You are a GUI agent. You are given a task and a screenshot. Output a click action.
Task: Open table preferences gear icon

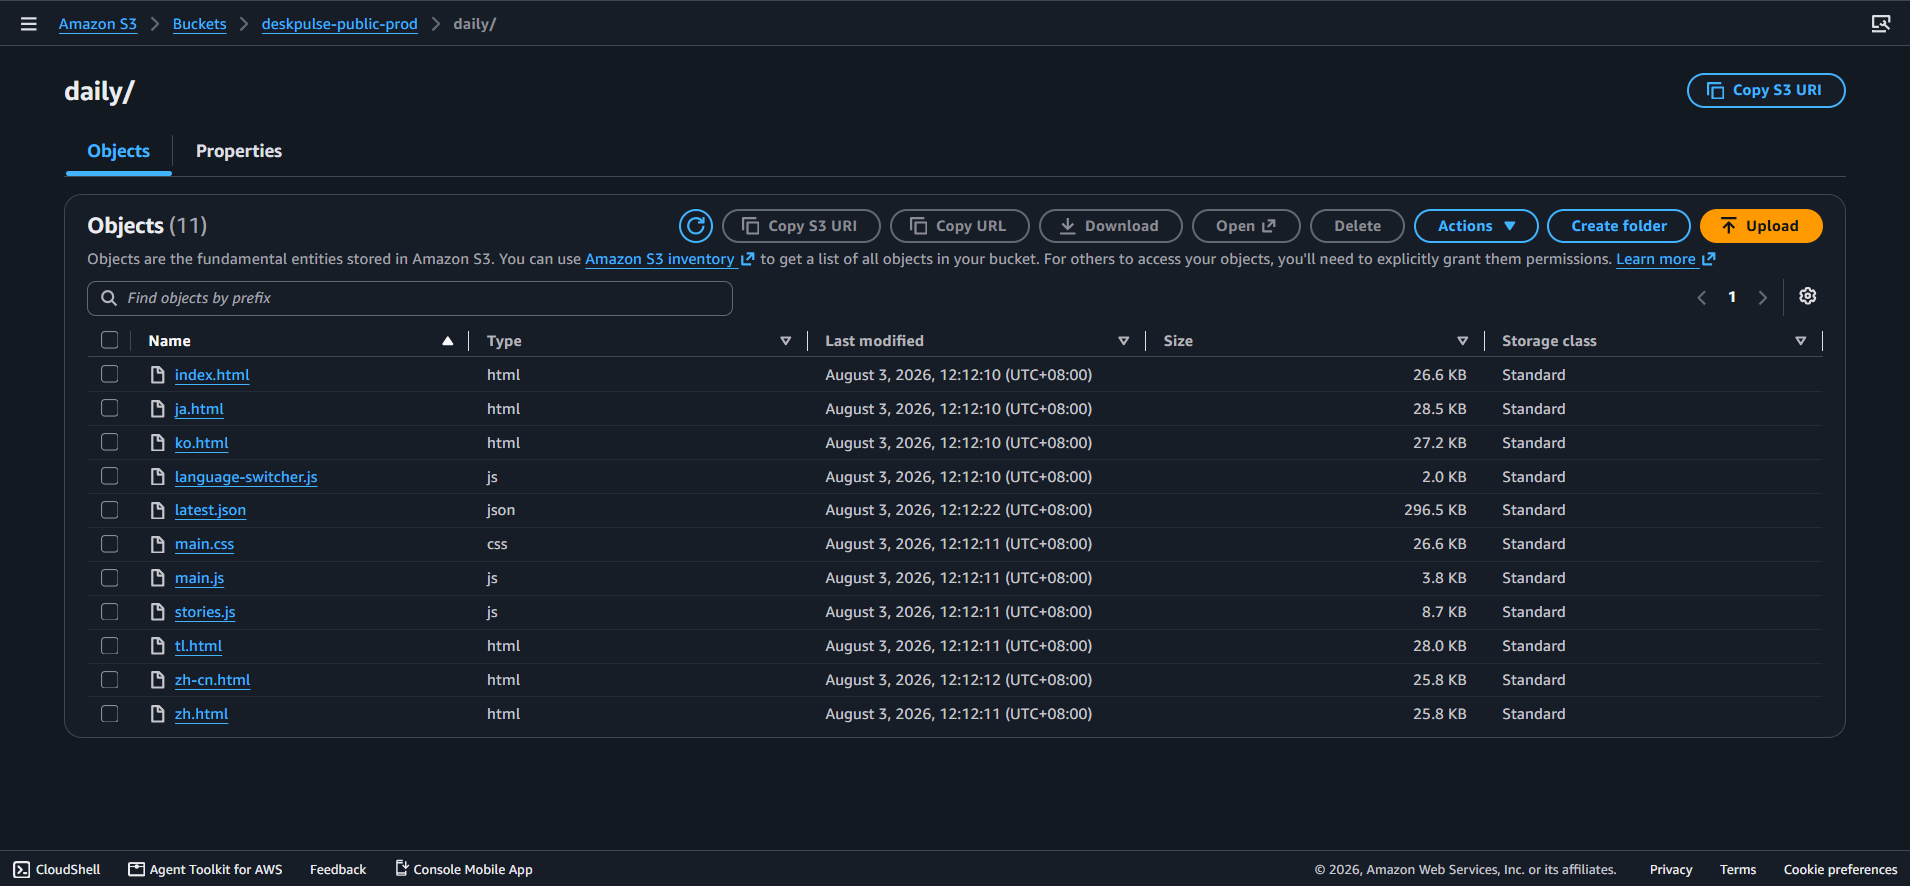pyautogui.click(x=1808, y=296)
